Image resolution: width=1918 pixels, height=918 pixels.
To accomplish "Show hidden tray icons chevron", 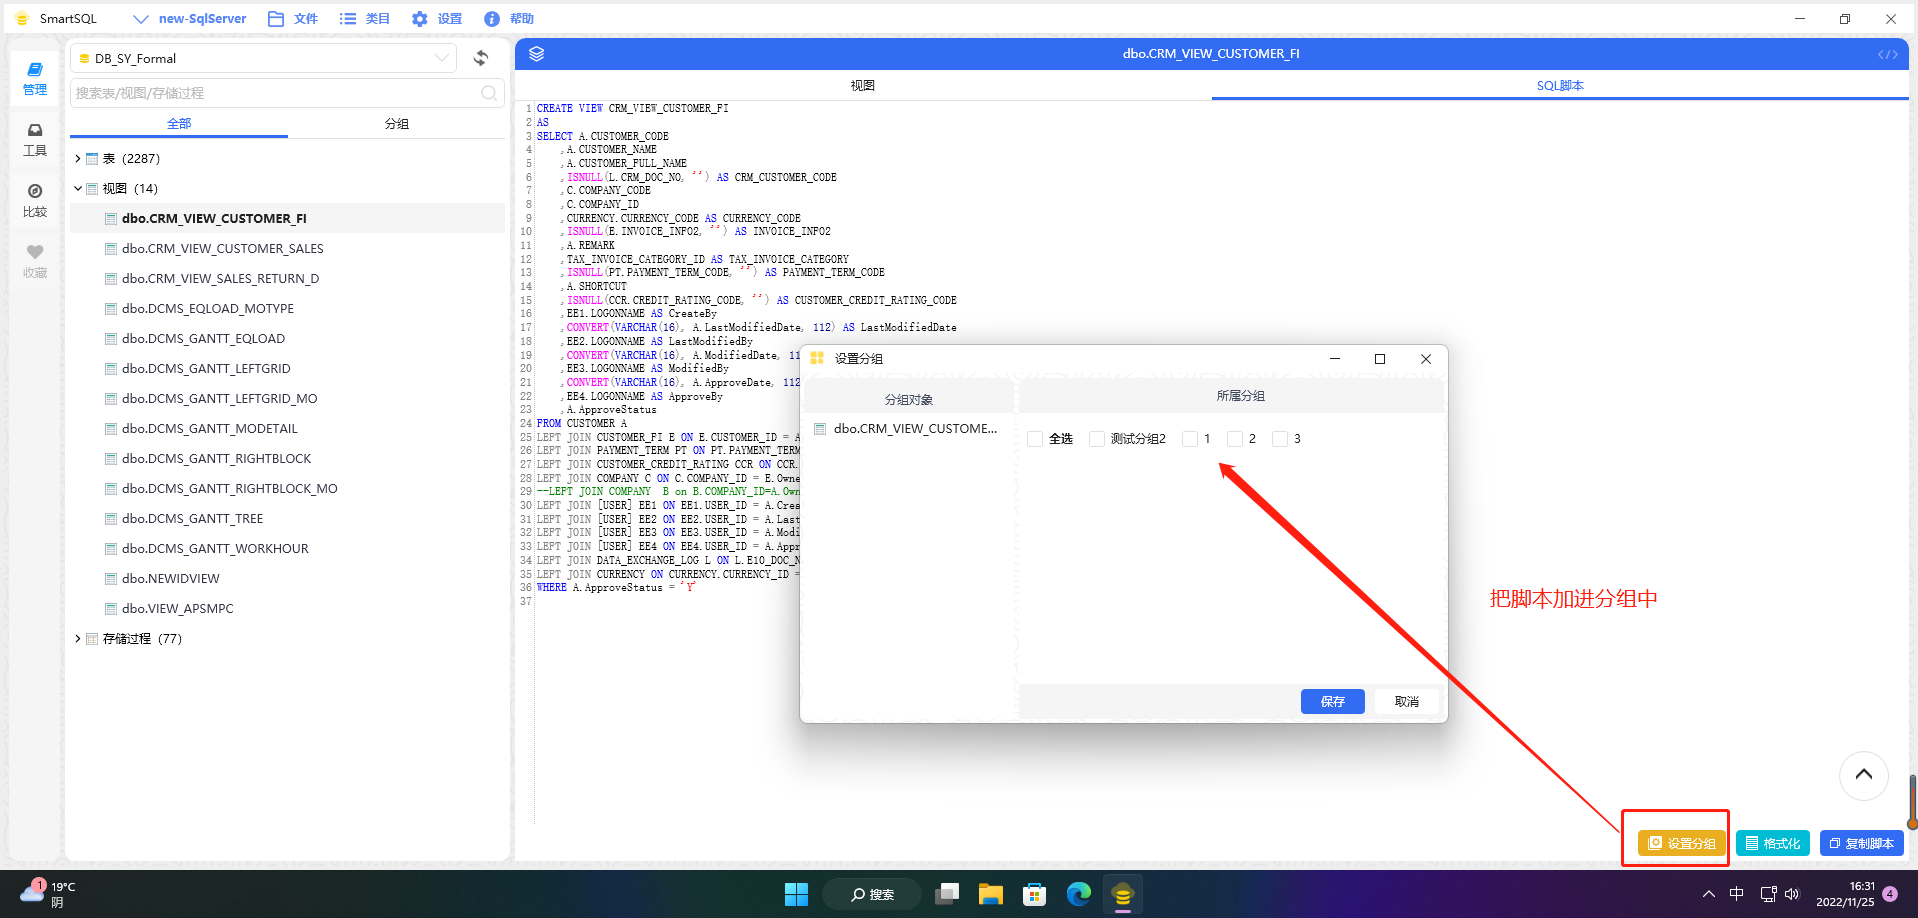I will [1709, 894].
